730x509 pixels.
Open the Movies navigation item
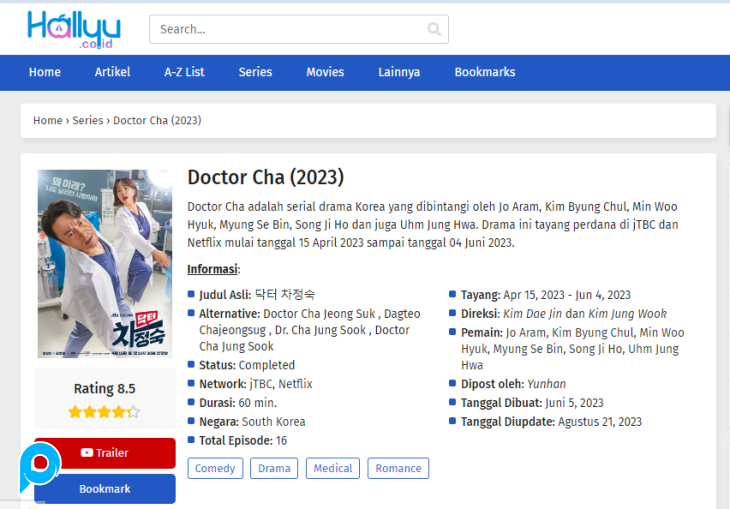coord(325,72)
